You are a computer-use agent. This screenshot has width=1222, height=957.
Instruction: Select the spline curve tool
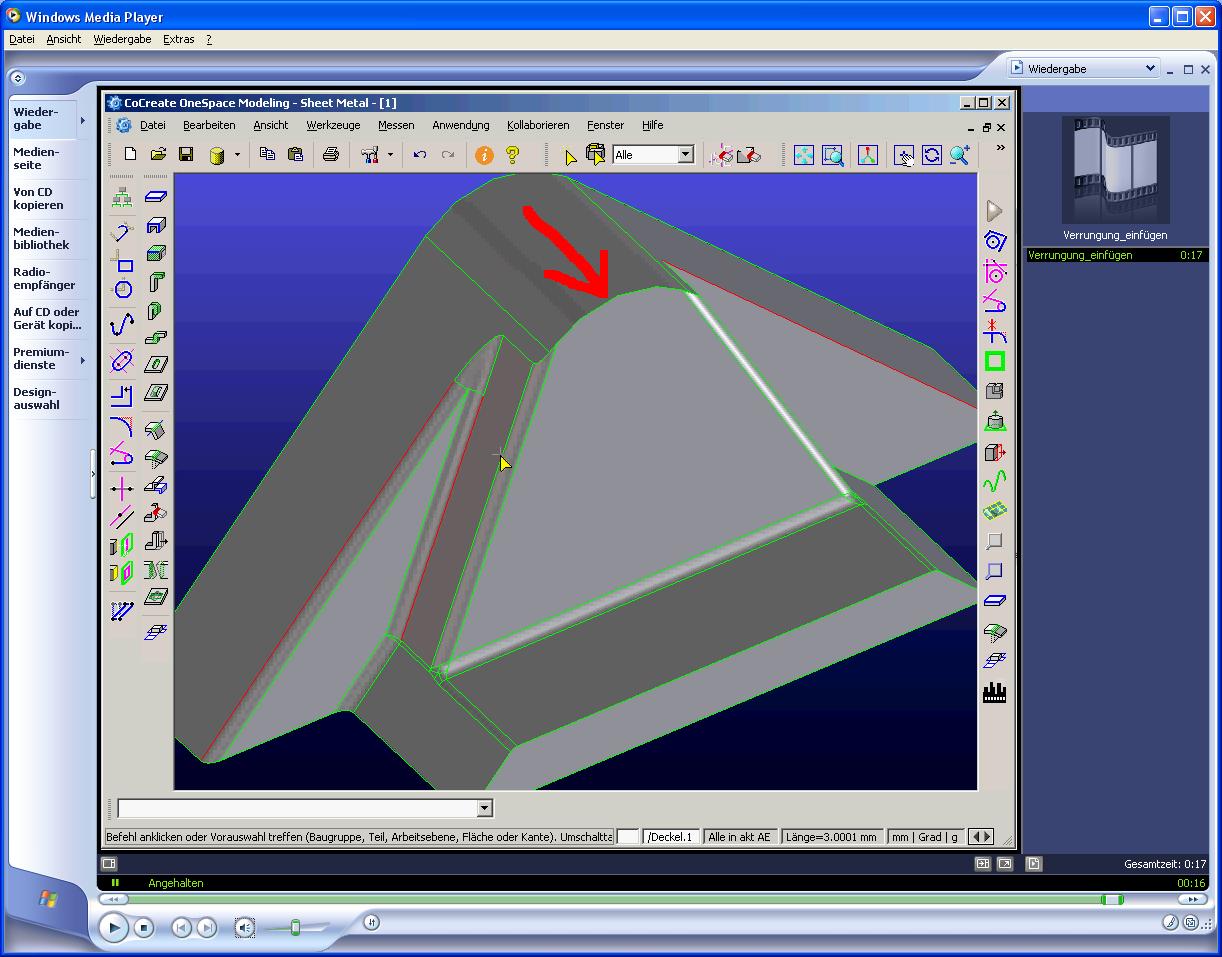point(122,326)
